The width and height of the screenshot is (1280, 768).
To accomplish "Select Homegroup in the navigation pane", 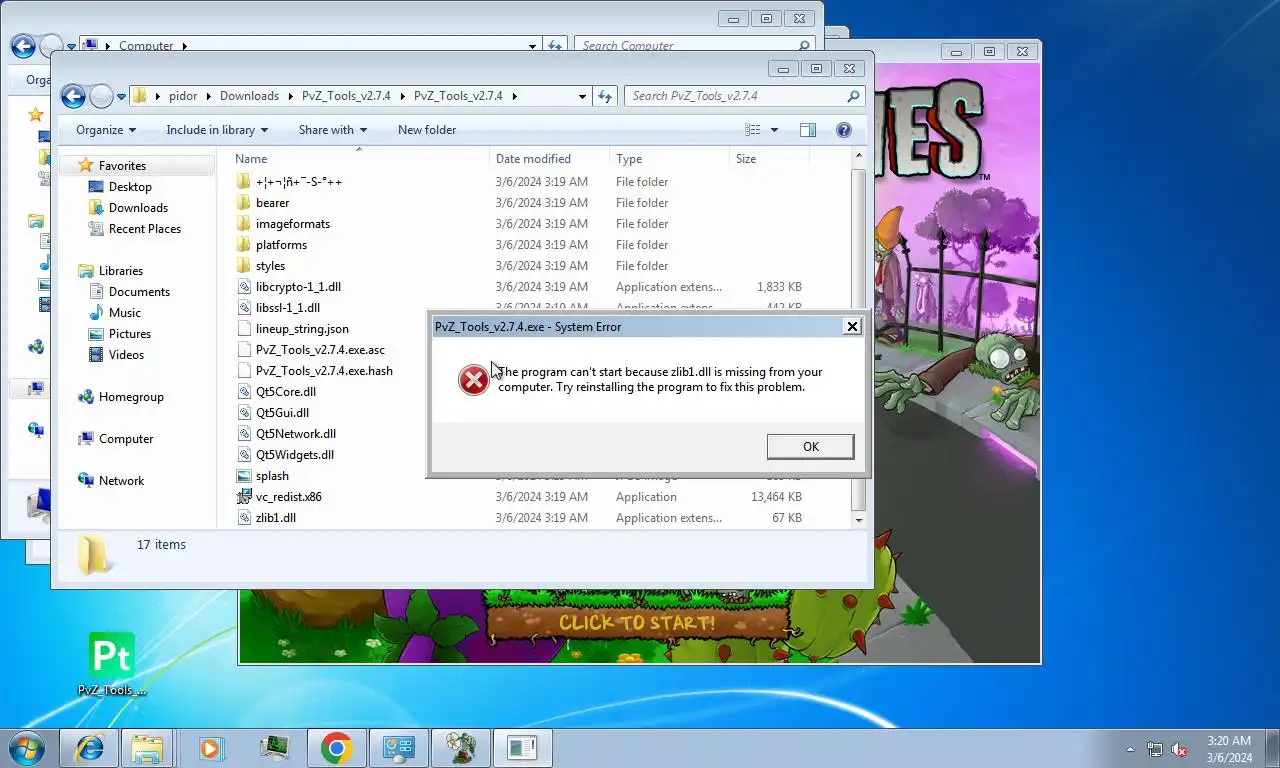I will point(131,397).
